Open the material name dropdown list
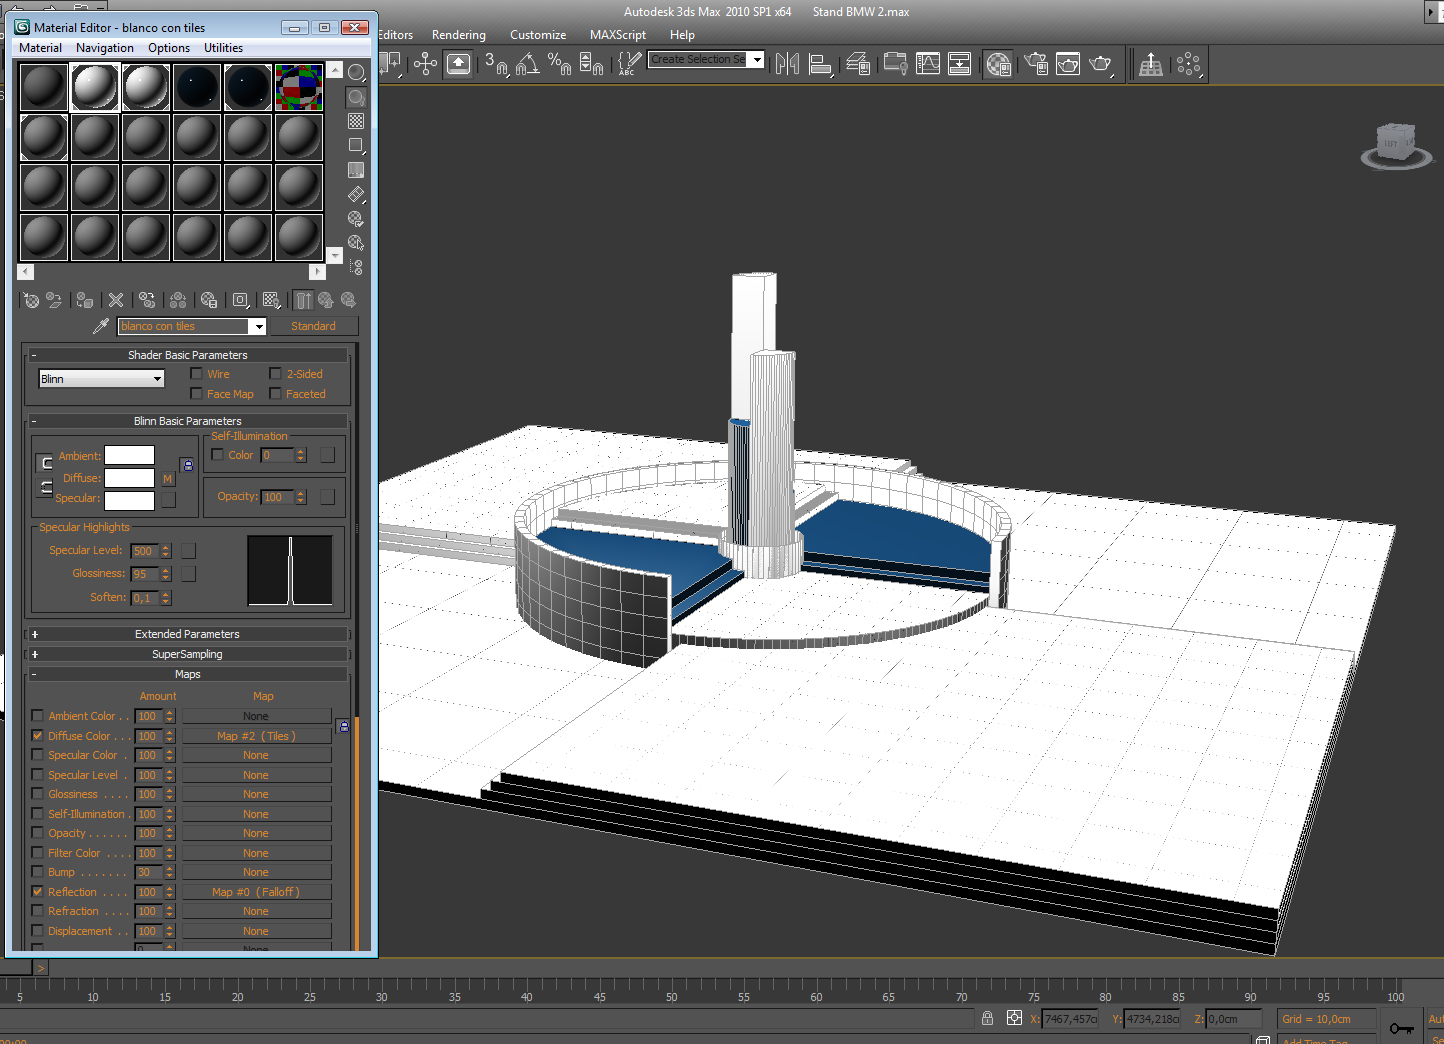The width and height of the screenshot is (1444, 1044). 258,326
